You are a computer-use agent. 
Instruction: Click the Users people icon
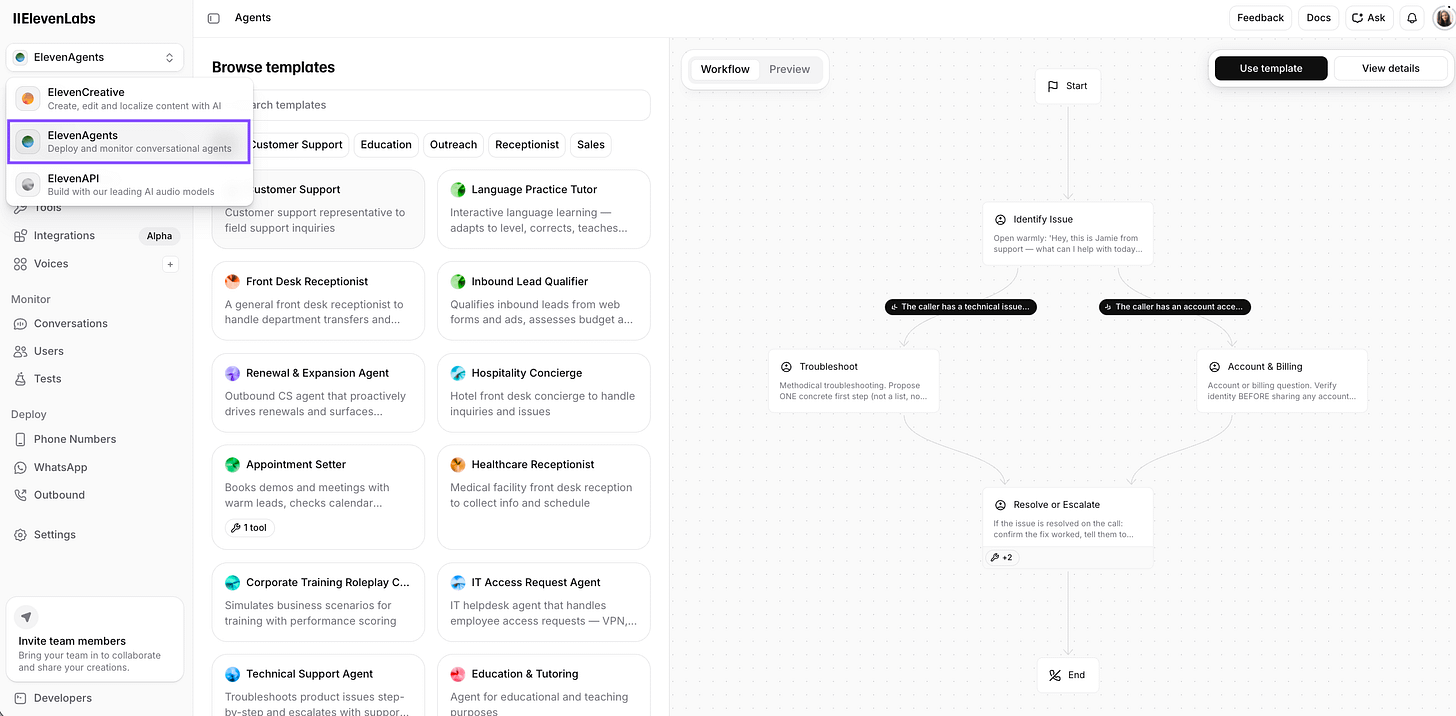point(20,352)
